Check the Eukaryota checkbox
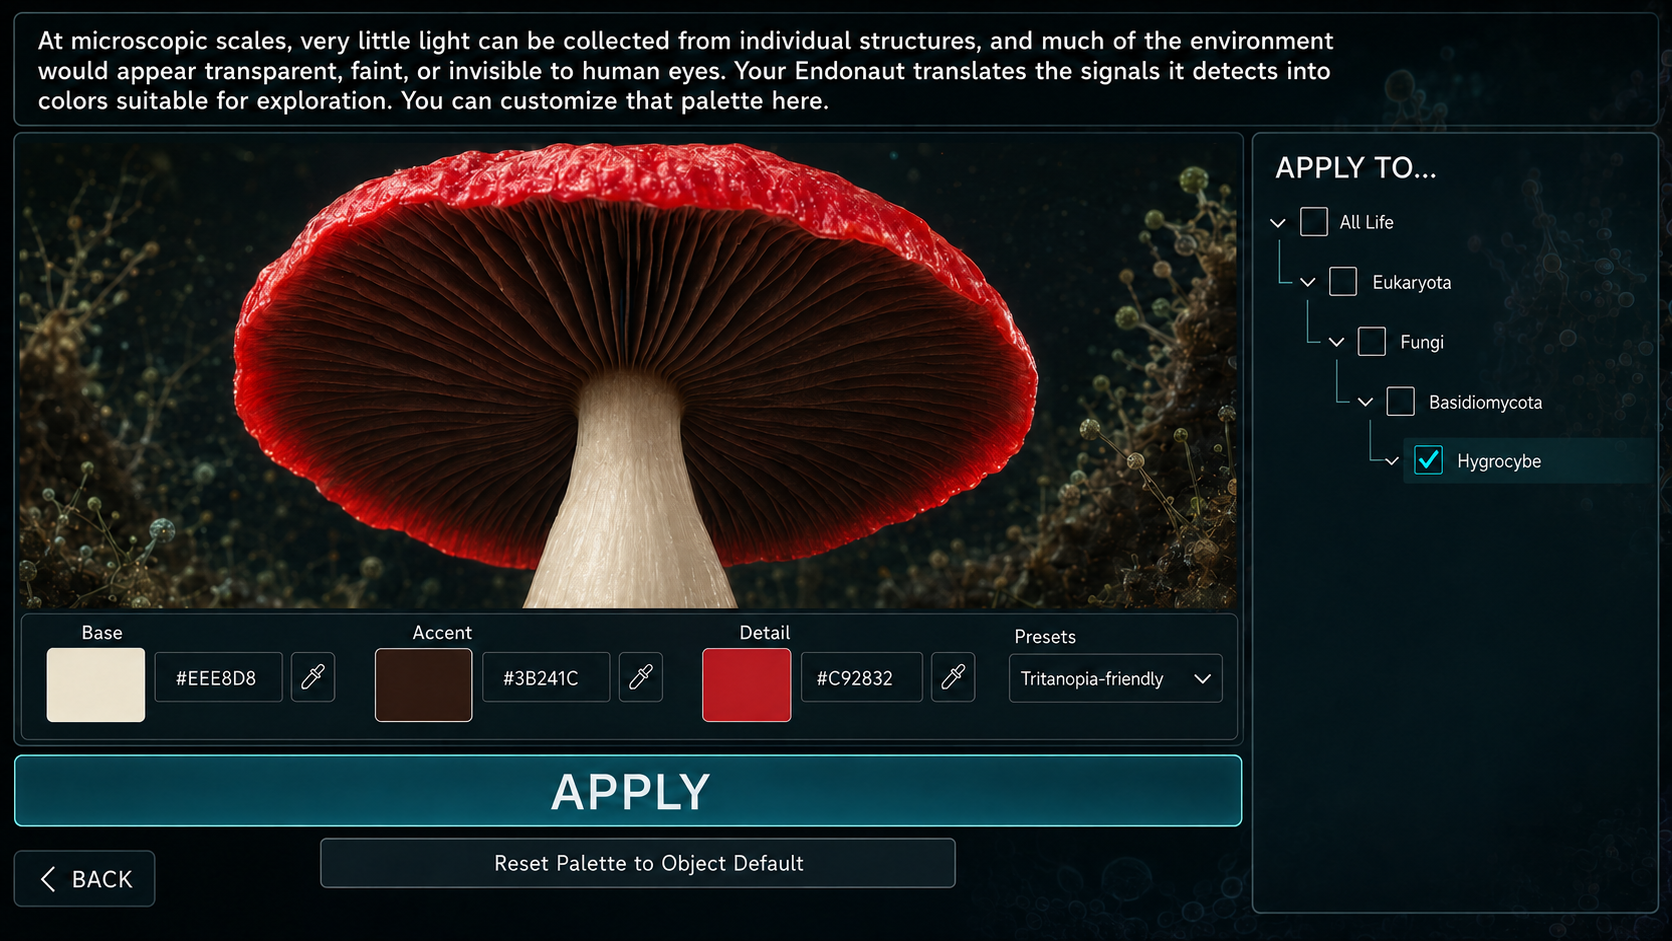Screen dimensions: 1672x941 click(1343, 282)
